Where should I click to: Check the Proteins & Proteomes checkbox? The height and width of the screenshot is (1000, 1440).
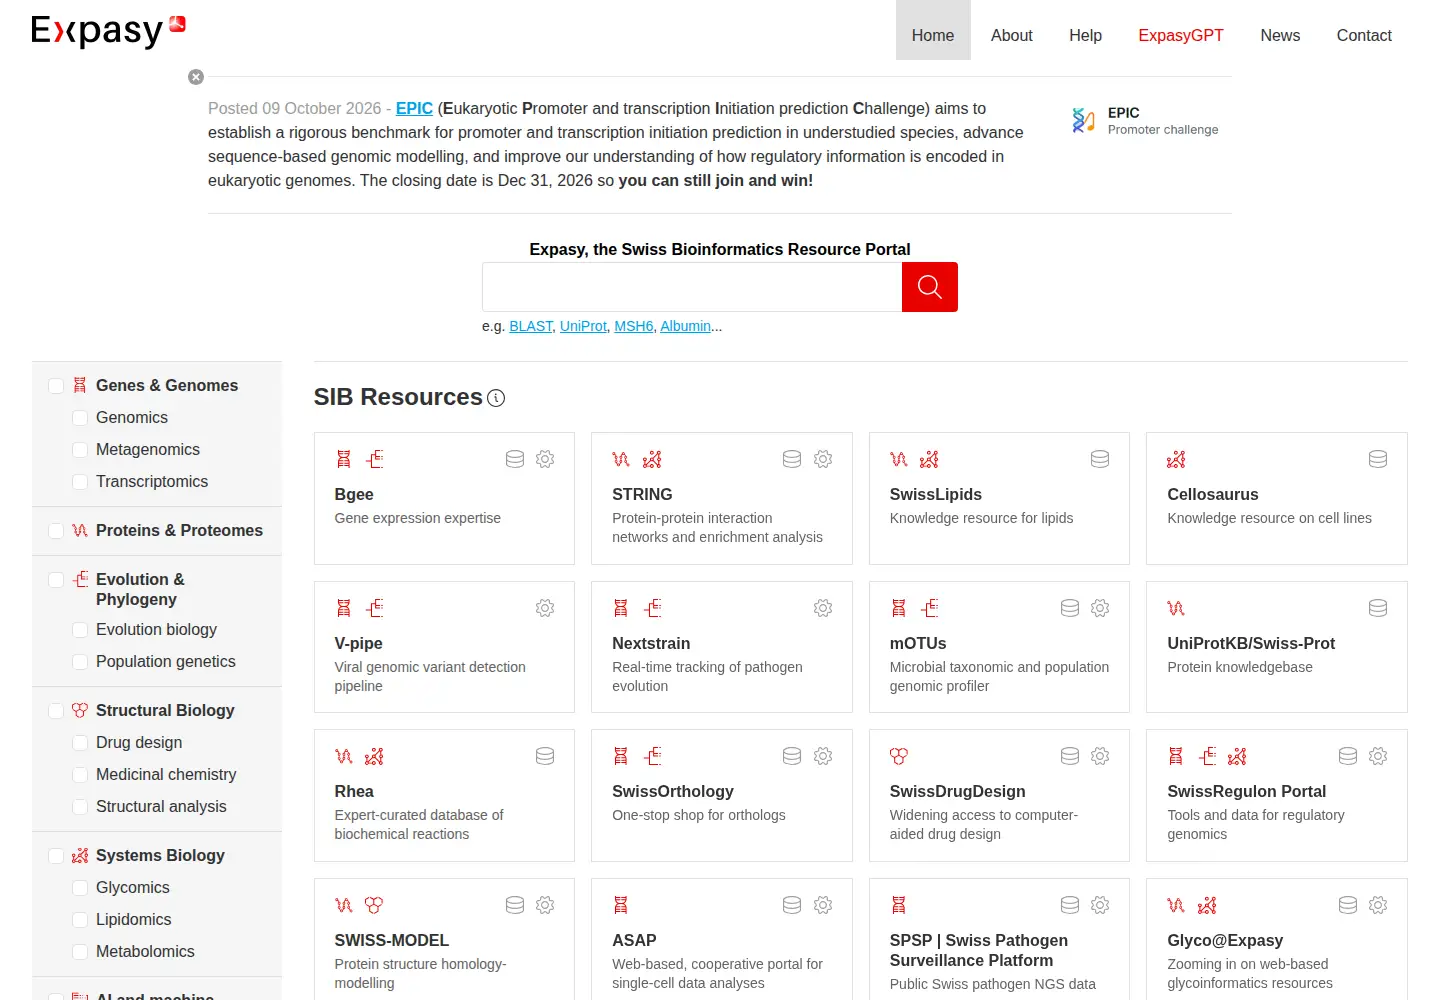coord(56,531)
